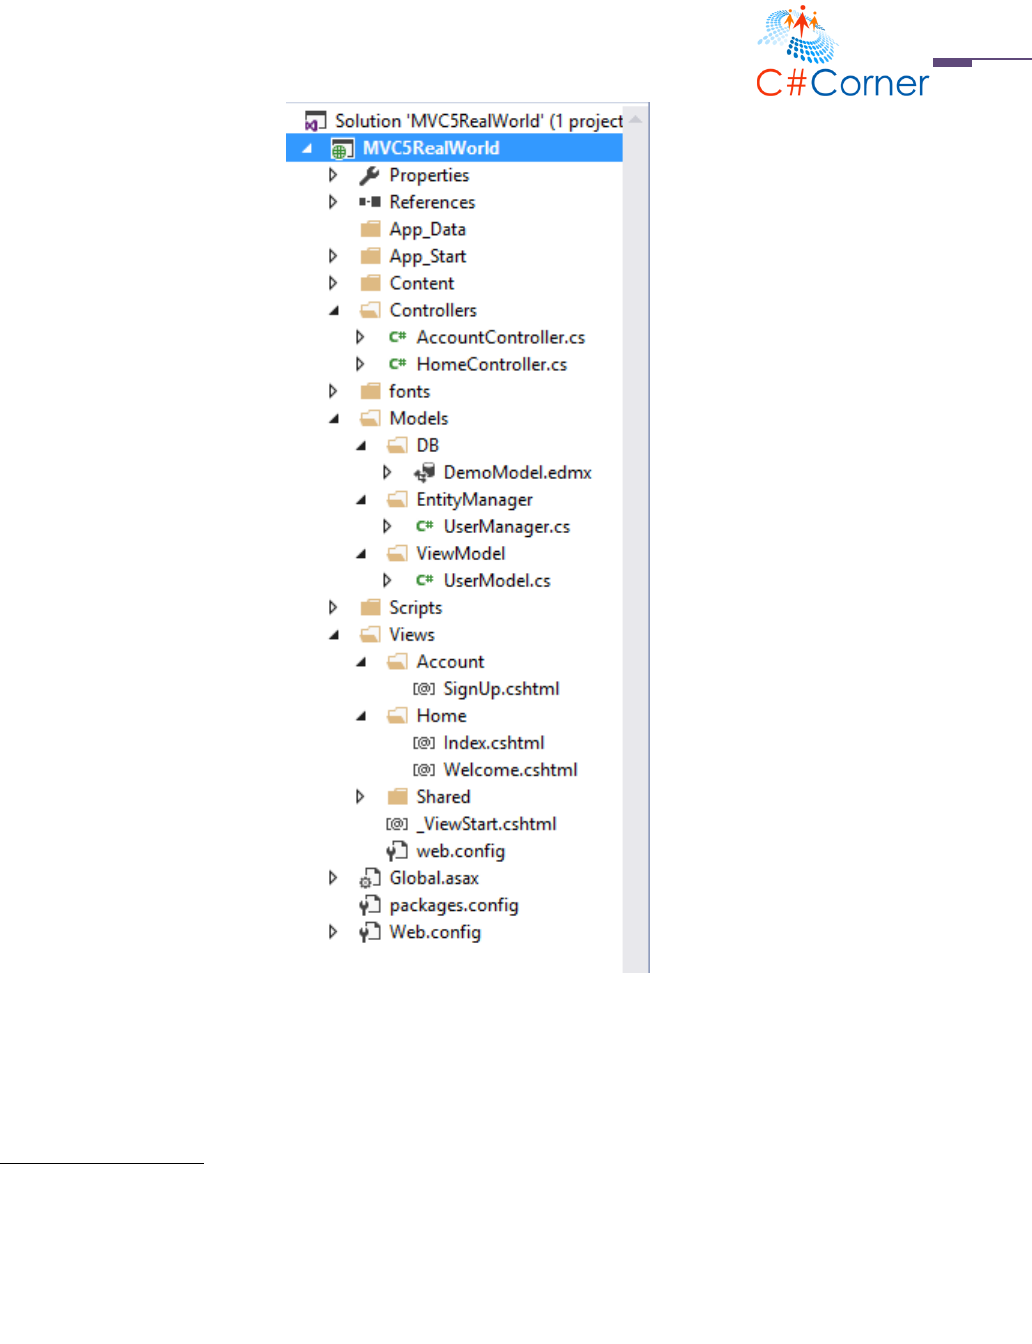
Task: Click the Razor icon beside SignUp.cshtml
Action: point(424,689)
